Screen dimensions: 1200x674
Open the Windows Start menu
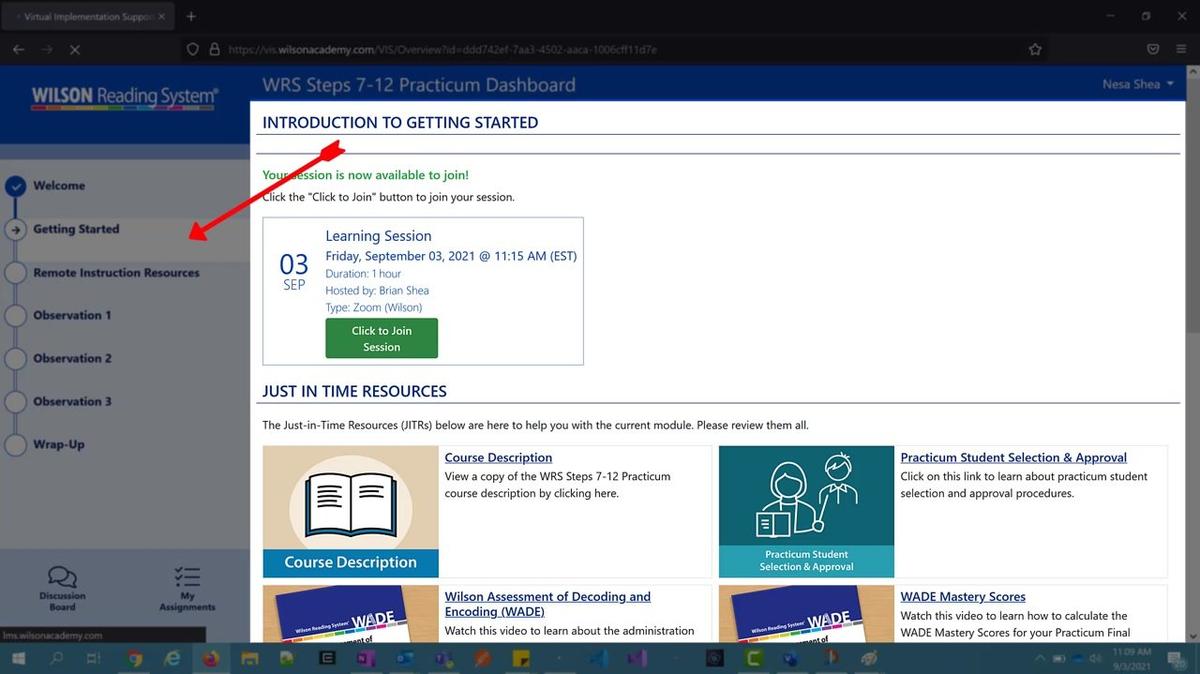pos(19,658)
